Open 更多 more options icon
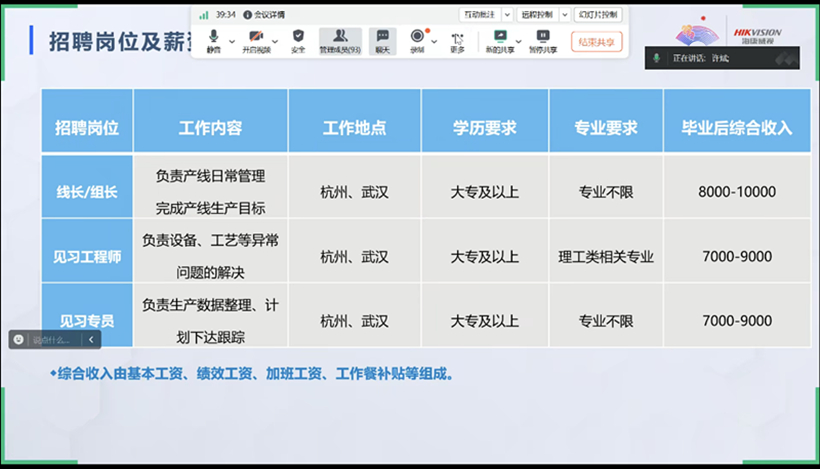820x469 pixels. (458, 40)
